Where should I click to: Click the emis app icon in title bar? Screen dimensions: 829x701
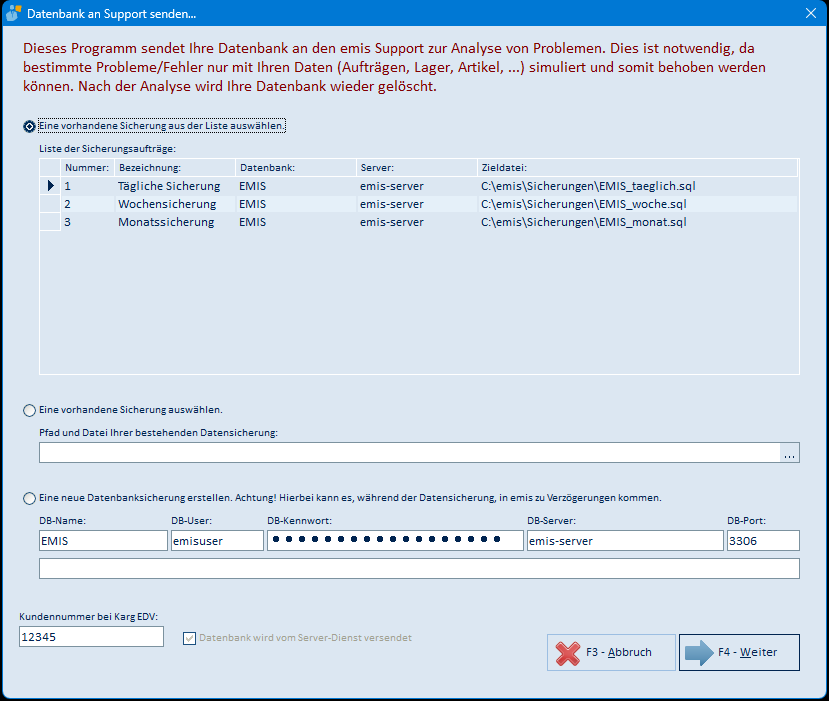[x=13, y=13]
